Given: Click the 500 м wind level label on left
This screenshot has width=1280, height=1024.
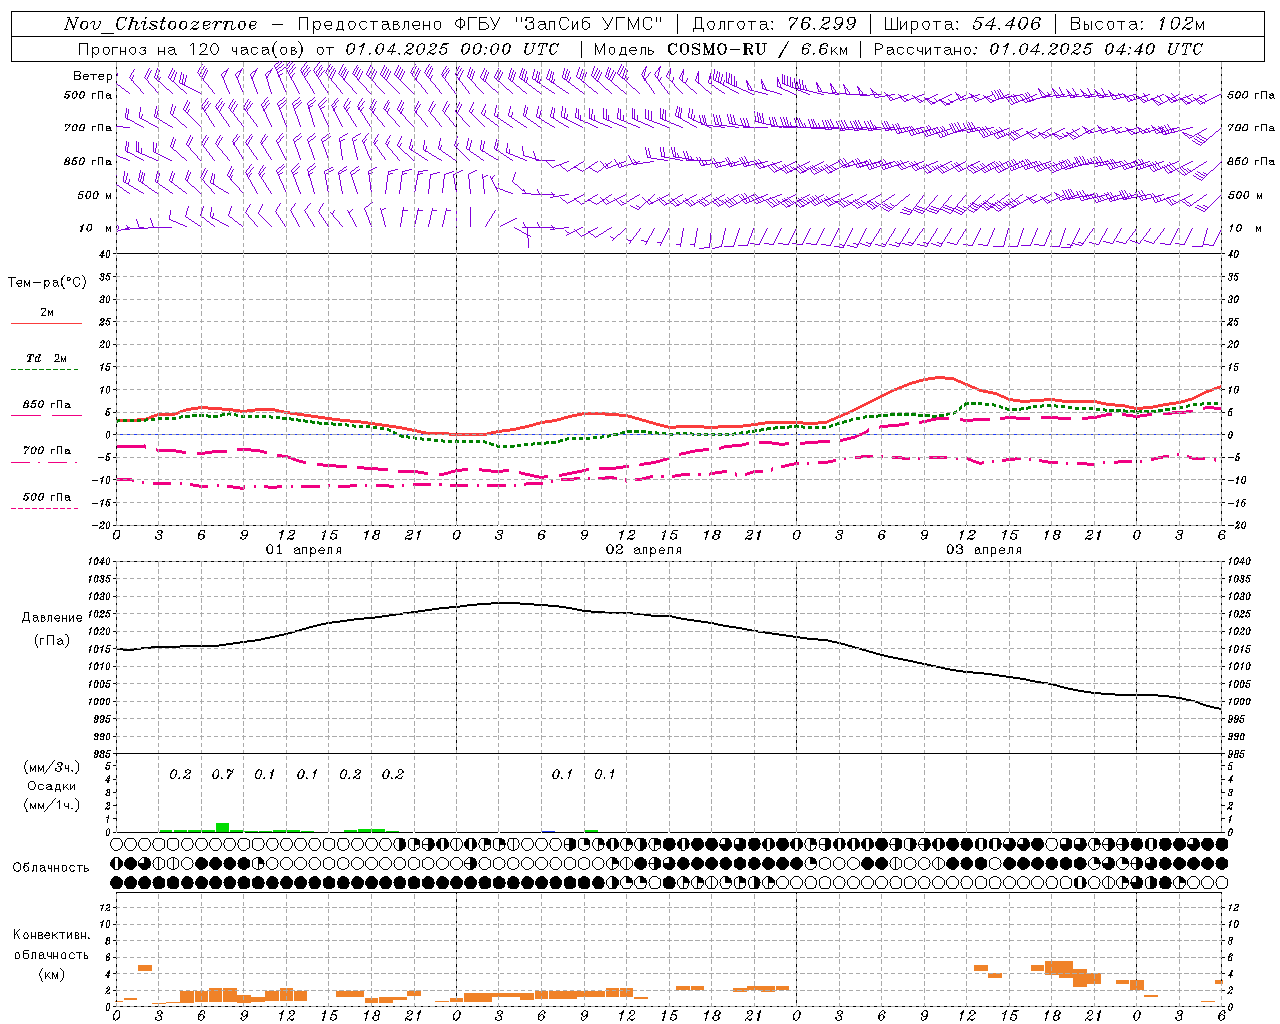Looking at the screenshot, I should (x=94, y=195).
